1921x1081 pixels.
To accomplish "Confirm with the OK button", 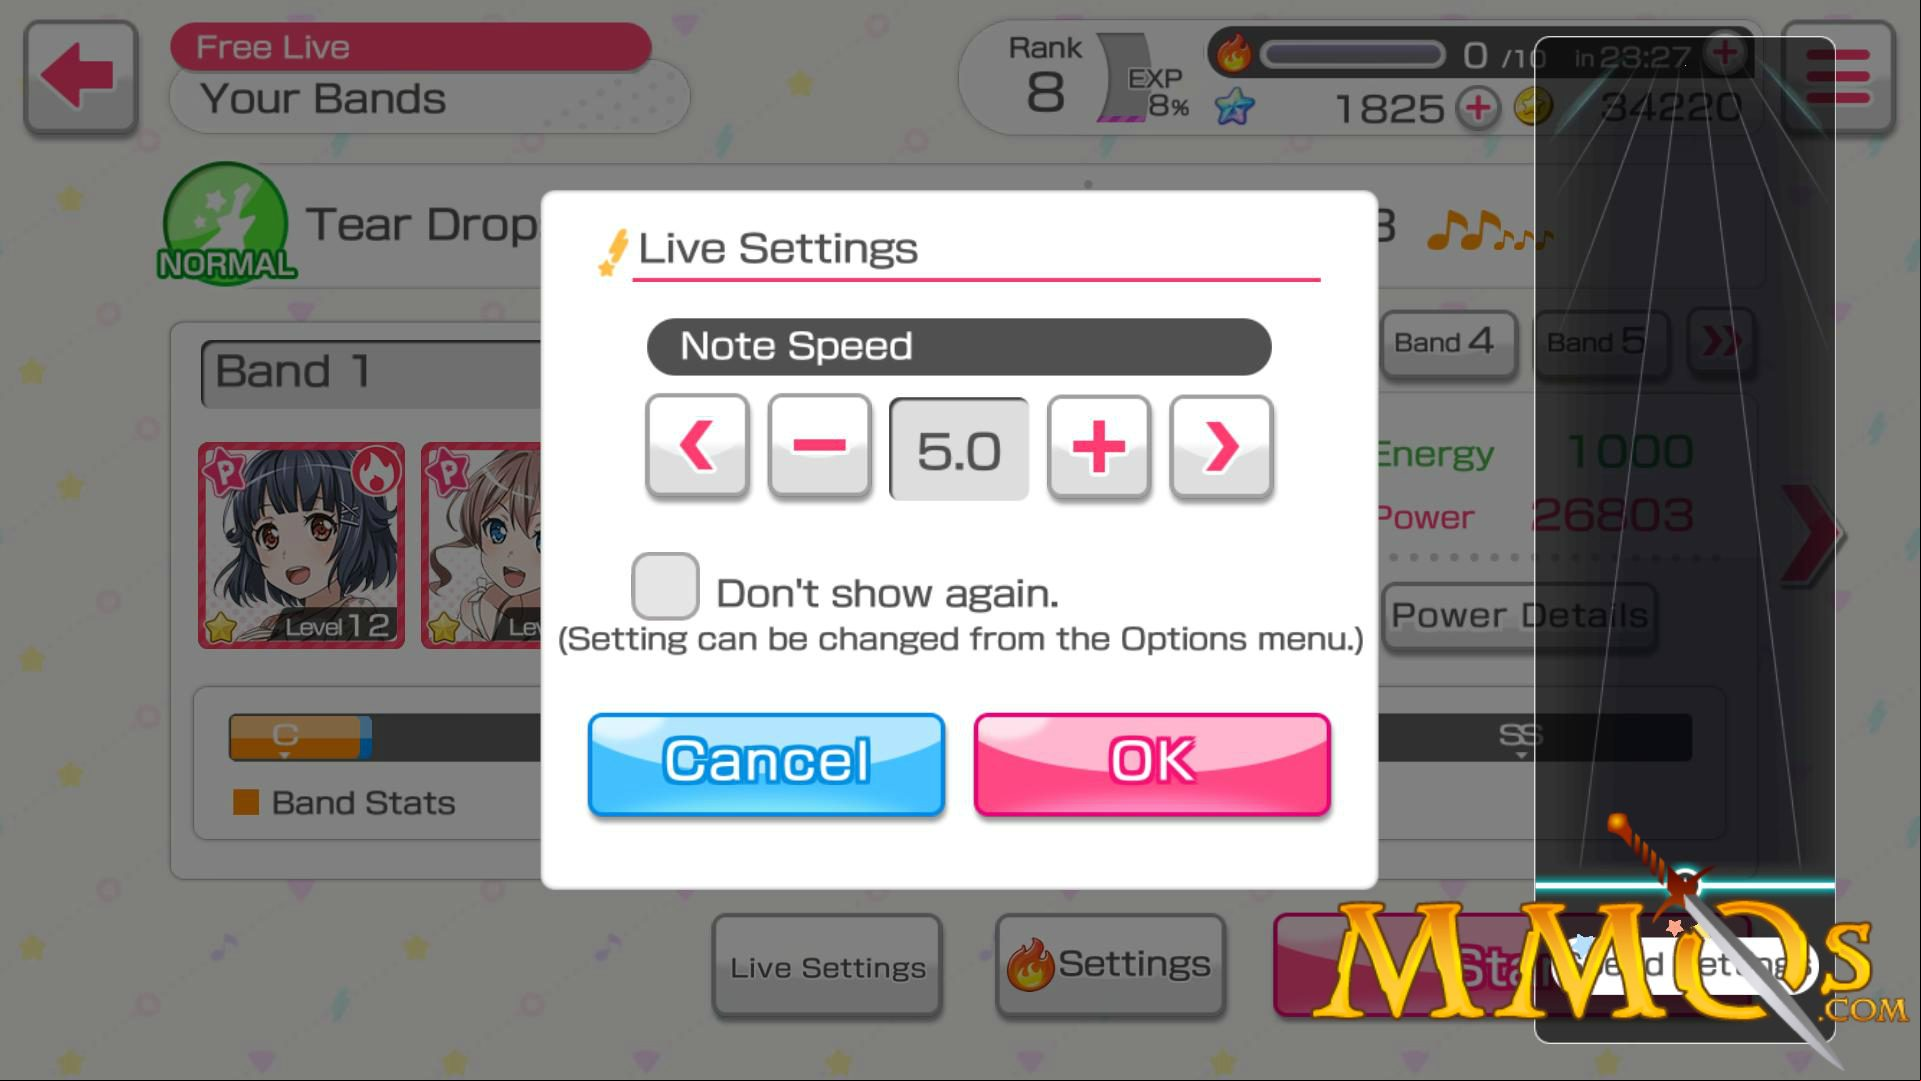I will tap(1152, 764).
